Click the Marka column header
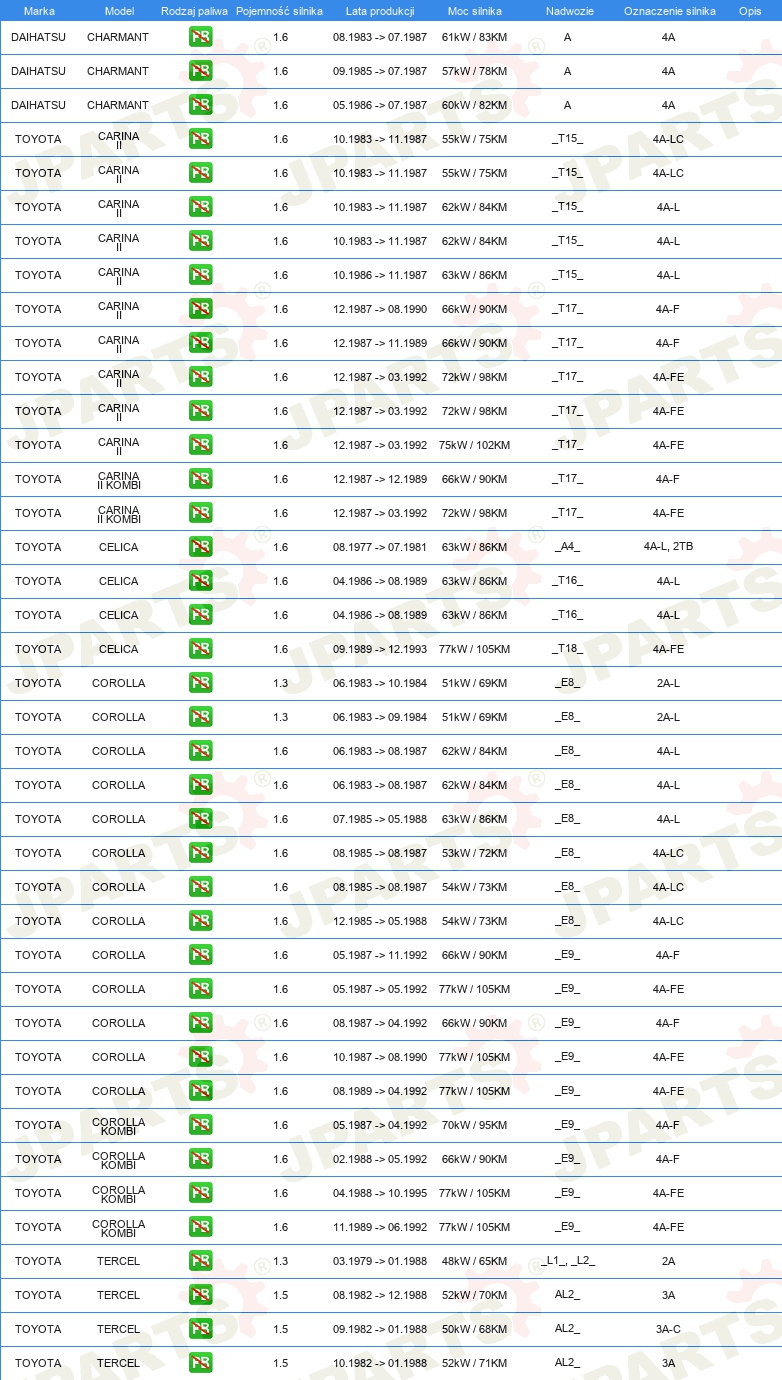Image resolution: width=782 pixels, height=1380 pixels. 39,11
